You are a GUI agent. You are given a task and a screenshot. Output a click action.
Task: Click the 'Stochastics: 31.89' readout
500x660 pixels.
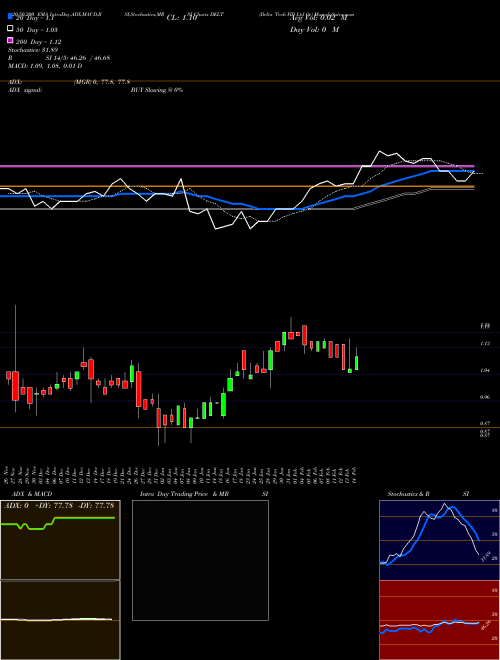click(x=33, y=50)
